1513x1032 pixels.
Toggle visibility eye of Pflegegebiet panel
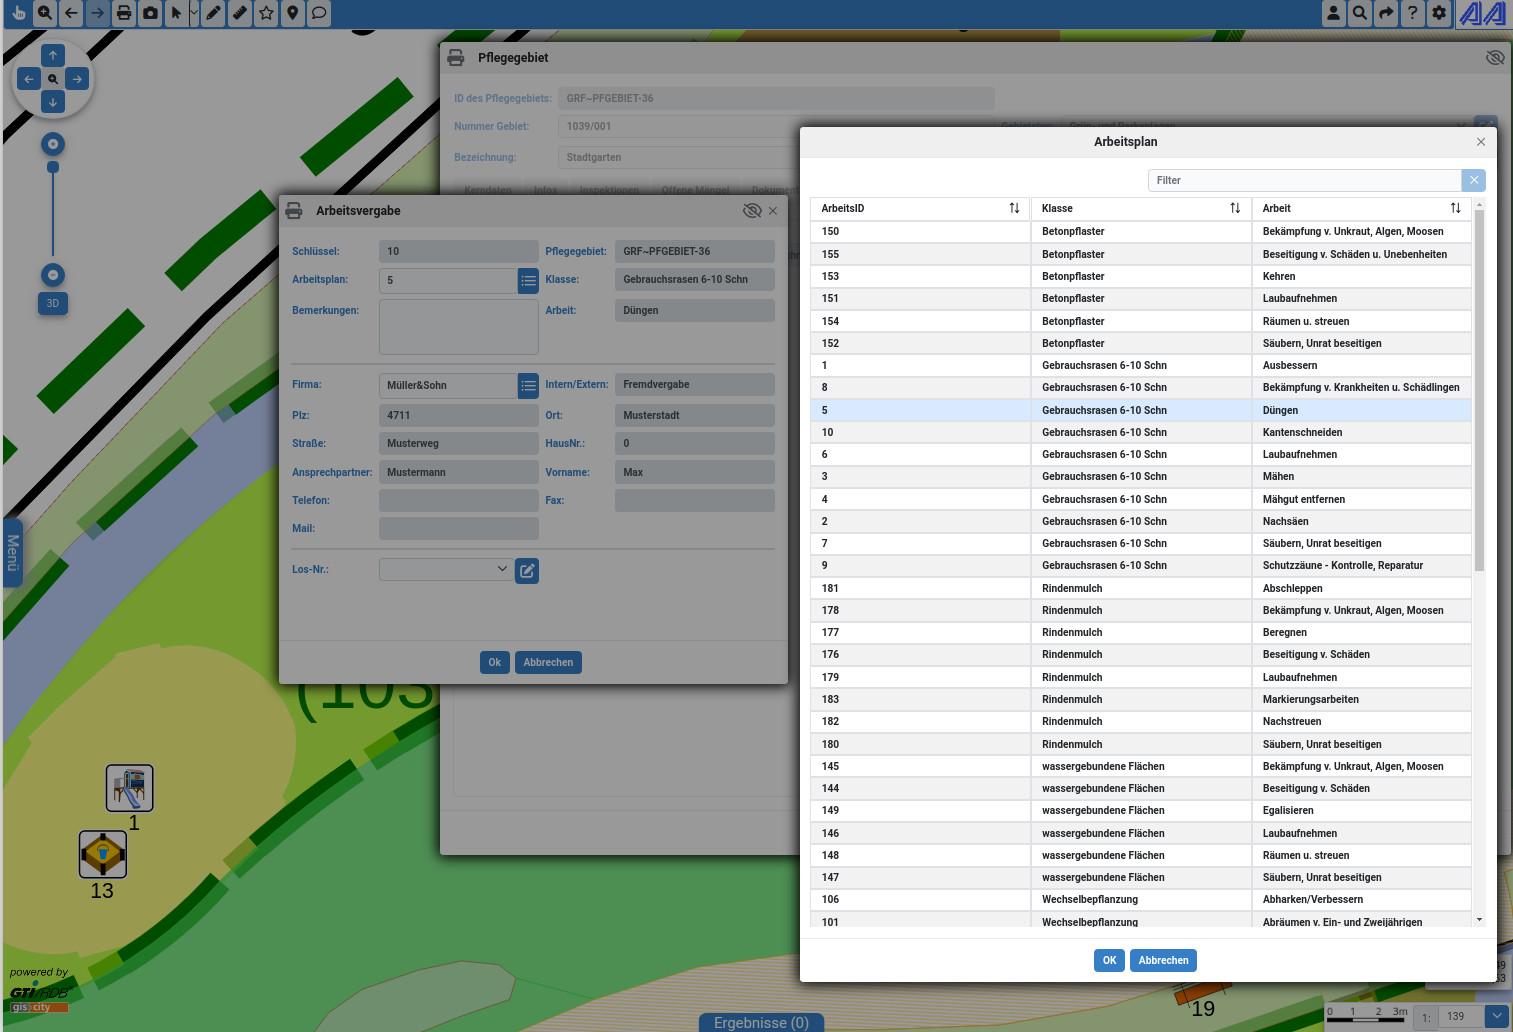(x=1495, y=58)
